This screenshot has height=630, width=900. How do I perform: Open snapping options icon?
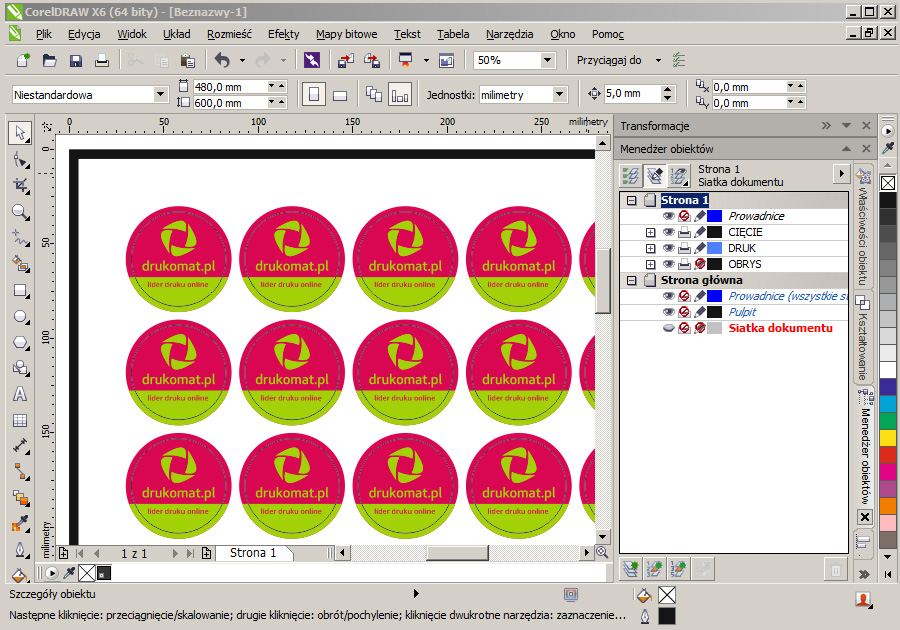tap(679, 60)
